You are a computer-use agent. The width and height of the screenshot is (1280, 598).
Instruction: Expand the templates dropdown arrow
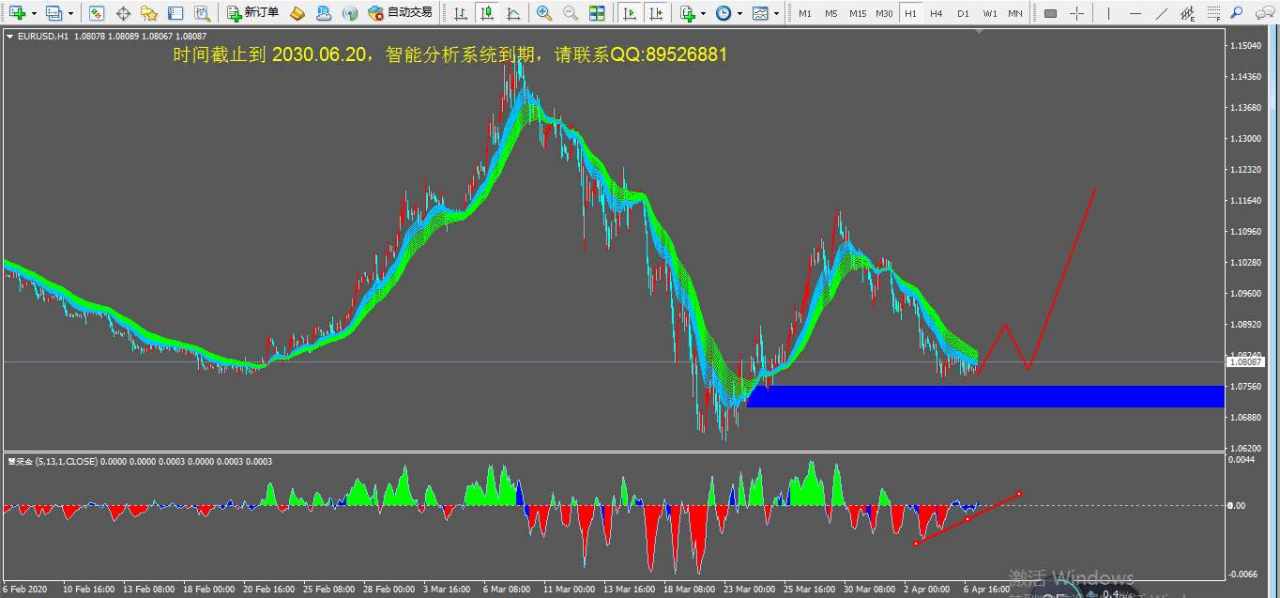pyautogui.click(x=777, y=13)
